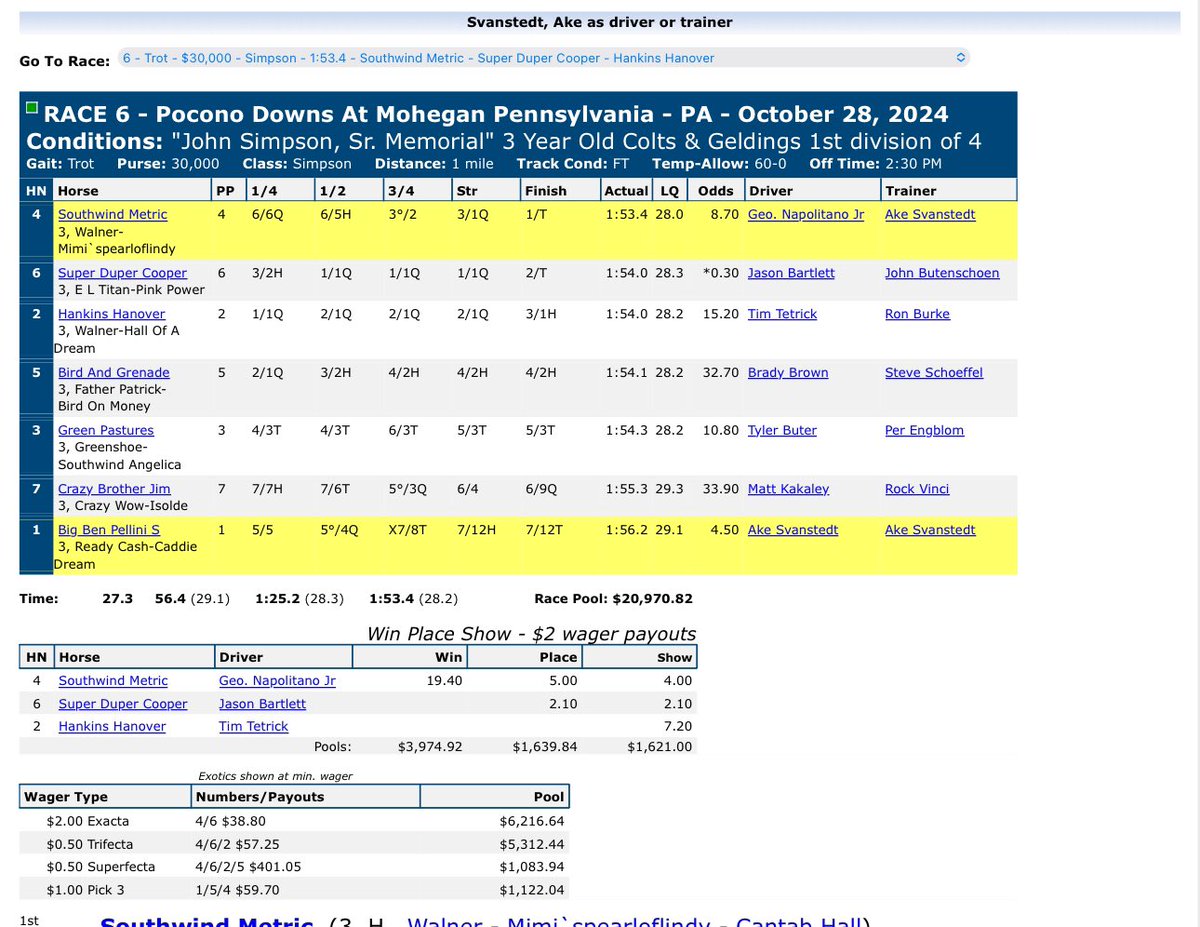Click the 'Race Pool: $20,970.82' text
Image resolution: width=1200 pixels, height=927 pixels.
click(614, 599)
